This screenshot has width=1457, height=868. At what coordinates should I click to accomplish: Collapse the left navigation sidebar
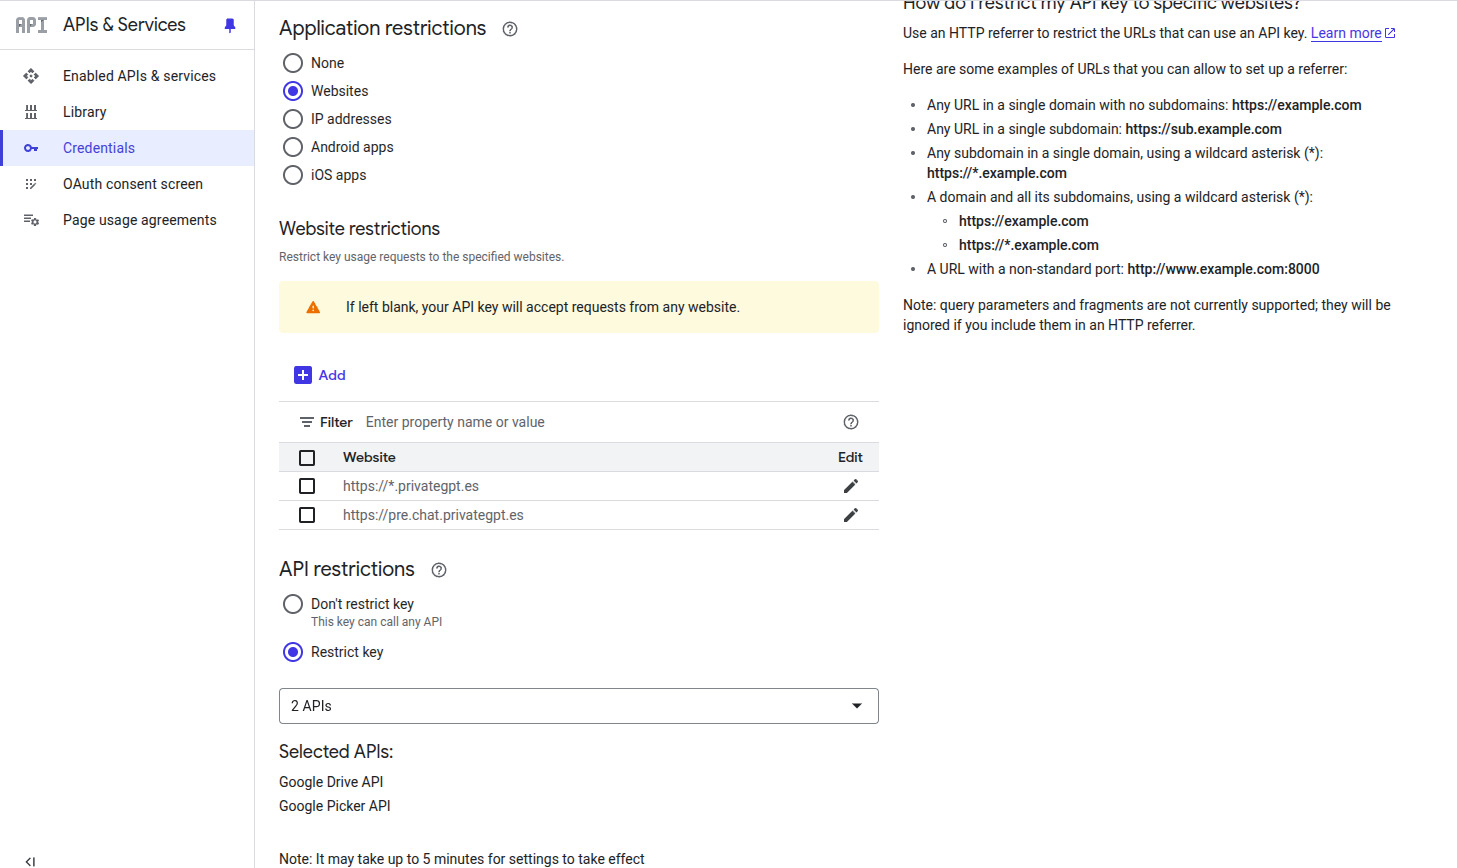point(30,860)
